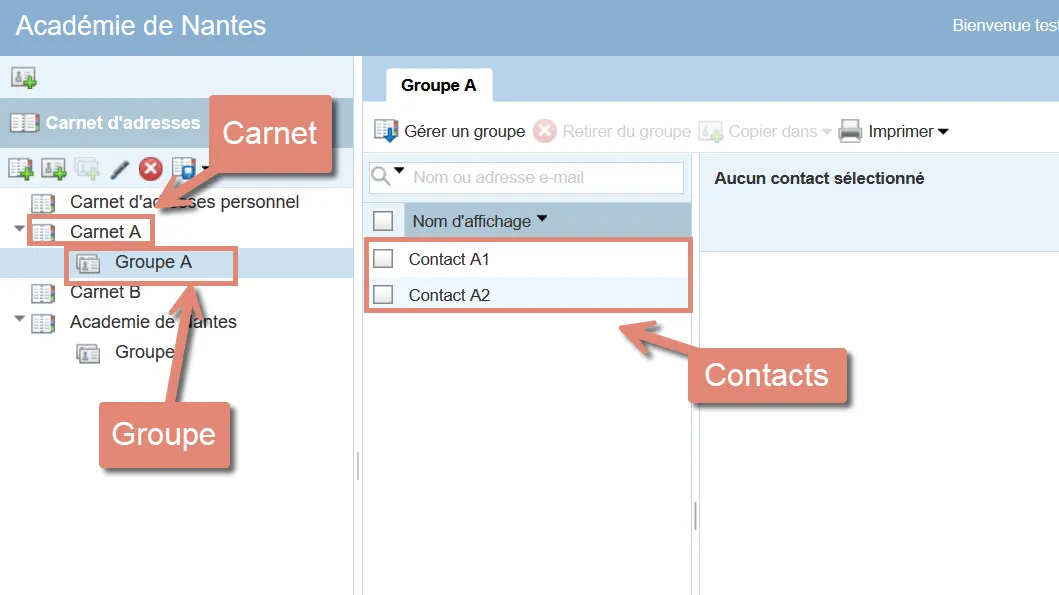The height and width of the screenshot is (595, 1059).
Task: Click the second add-contact toolbar icon
Action: 53,169
